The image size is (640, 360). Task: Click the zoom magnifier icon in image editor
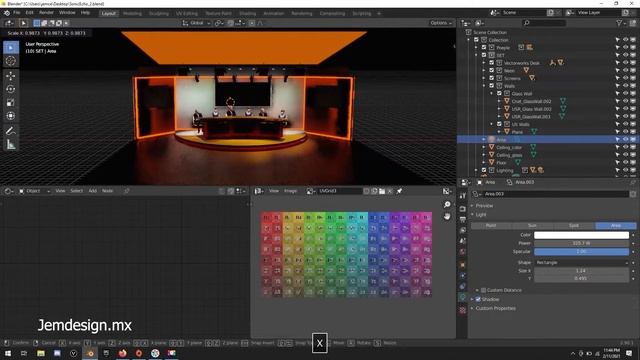(447, 204)
